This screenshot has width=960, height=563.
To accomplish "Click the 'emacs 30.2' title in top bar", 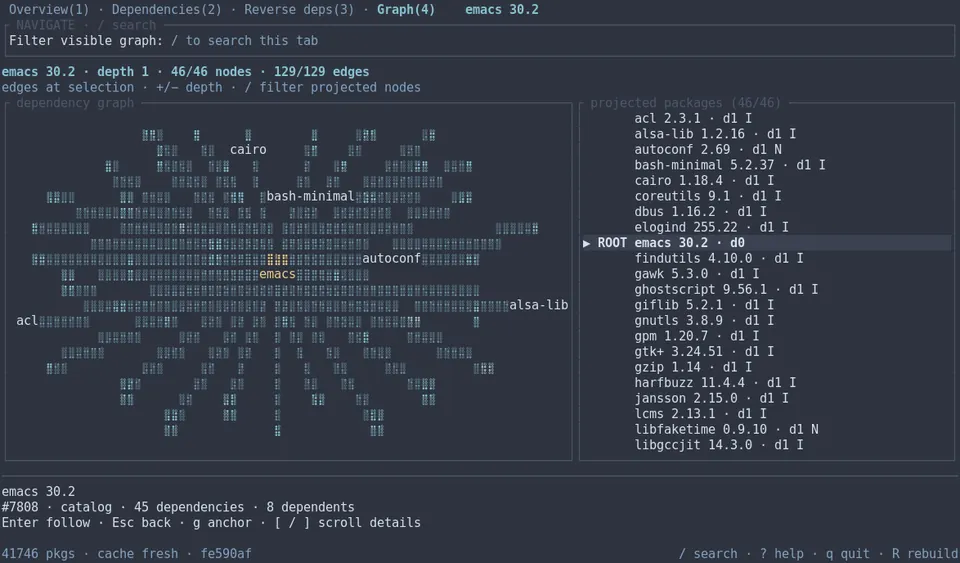I will point(501,10).
